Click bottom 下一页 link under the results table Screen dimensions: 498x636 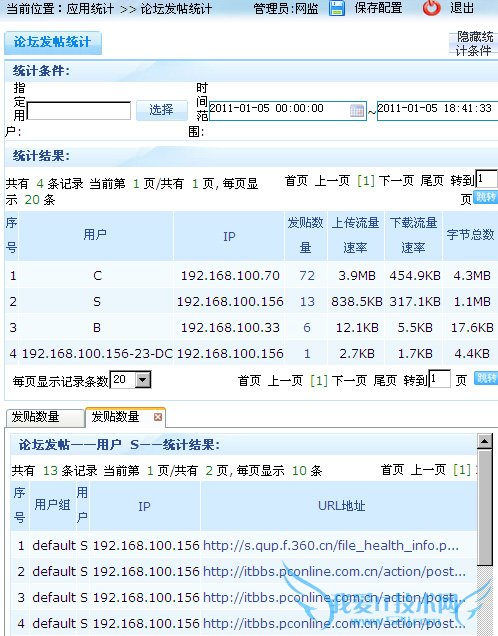pos(349,380)
